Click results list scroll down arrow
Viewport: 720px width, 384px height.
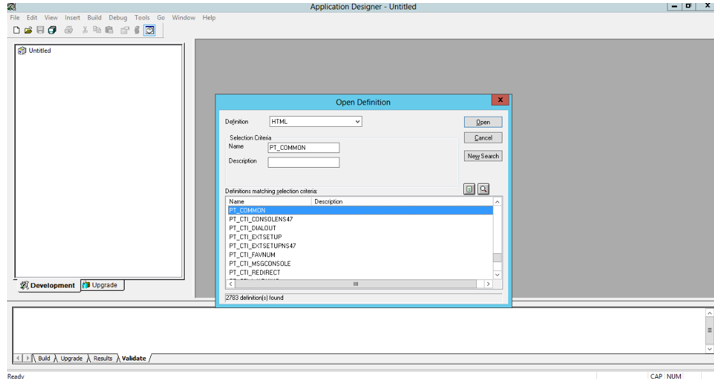(x=497, y=275)
